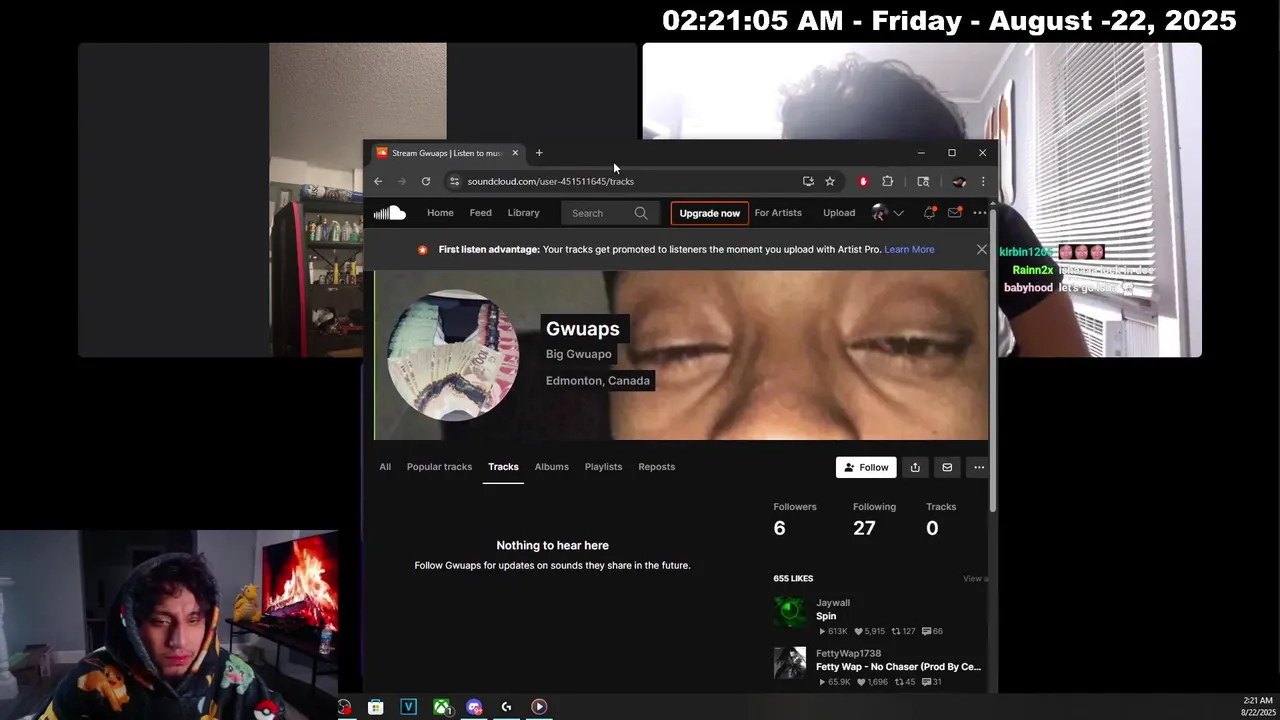
Task: Open a new browser tab
Action: pos(539,153)
